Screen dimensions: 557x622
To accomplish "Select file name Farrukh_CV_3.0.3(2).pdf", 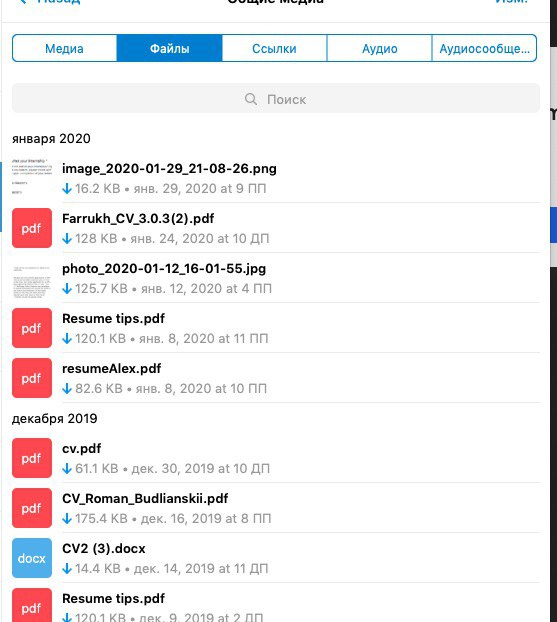I will click(138, 219).
